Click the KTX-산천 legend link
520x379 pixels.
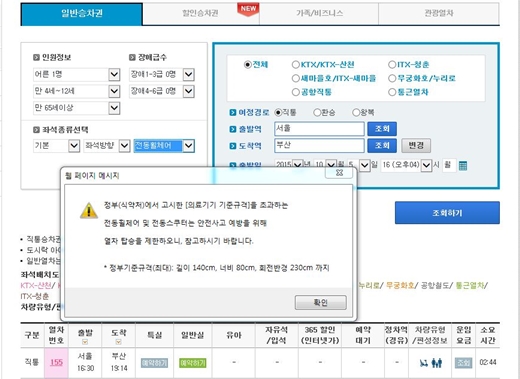pyautogui.click(x=36, y=285)
